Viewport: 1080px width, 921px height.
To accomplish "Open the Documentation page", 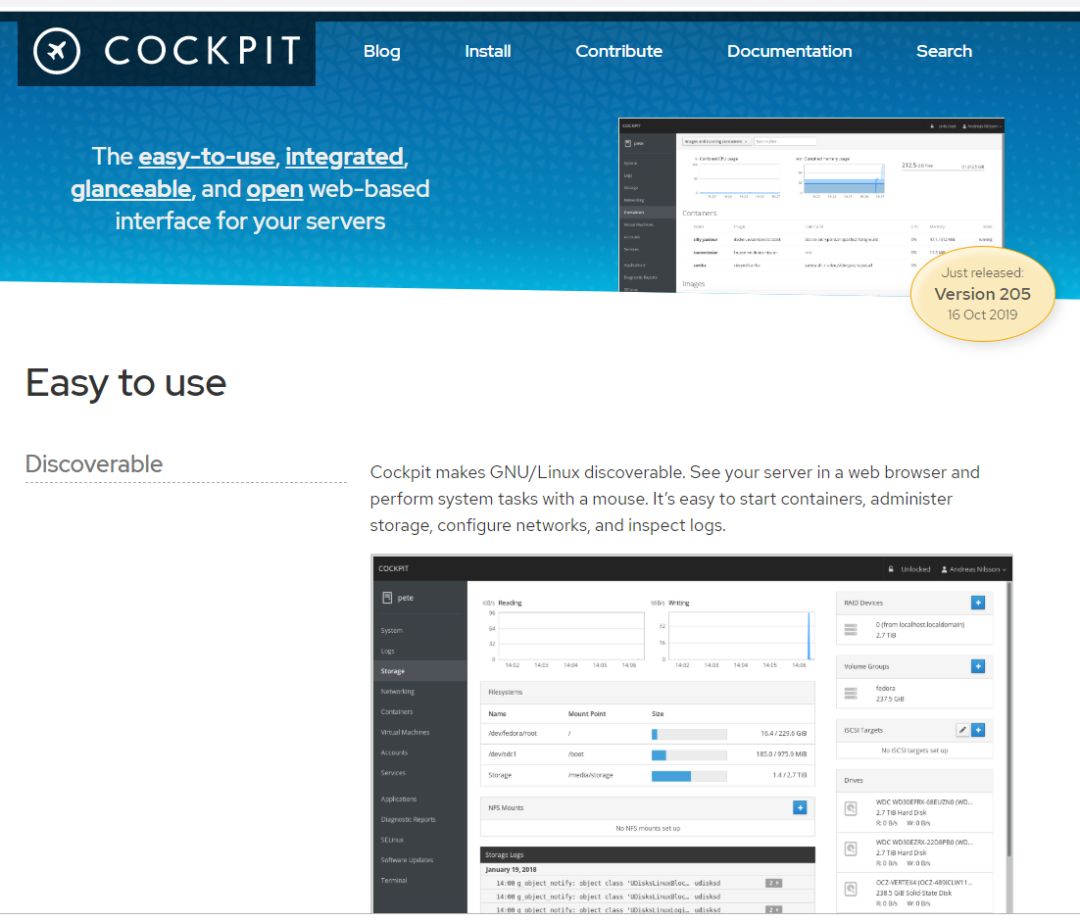I will (x=789, y=51).
